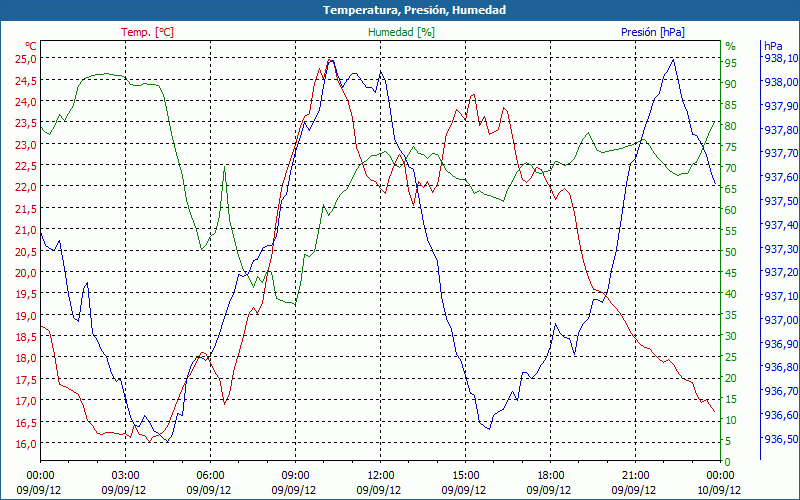The height and width of the screenshot is (500, 800).
Task: Click the '19,5' temperature axis value
Action: click(25, 294)
